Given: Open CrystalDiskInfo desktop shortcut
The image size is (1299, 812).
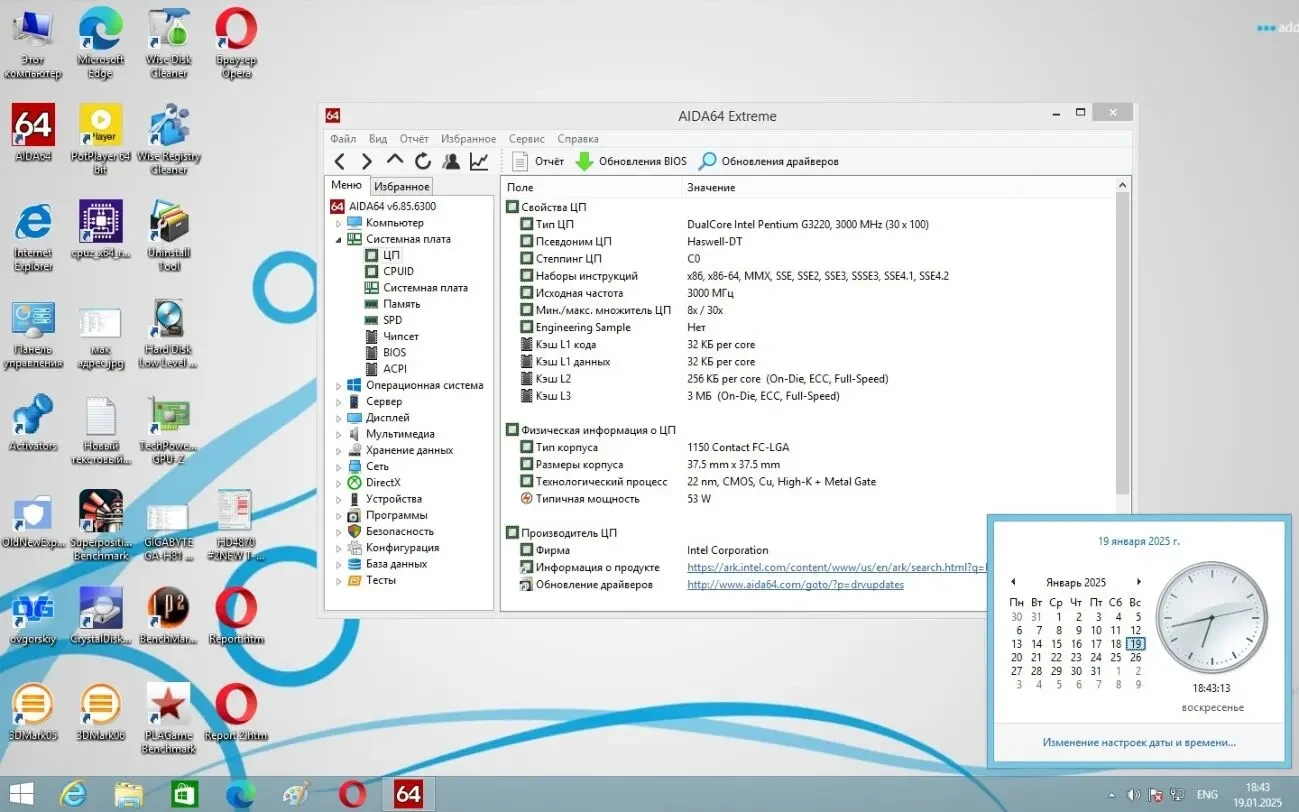Looking at the screenshot, I should (x=100, y=614).
